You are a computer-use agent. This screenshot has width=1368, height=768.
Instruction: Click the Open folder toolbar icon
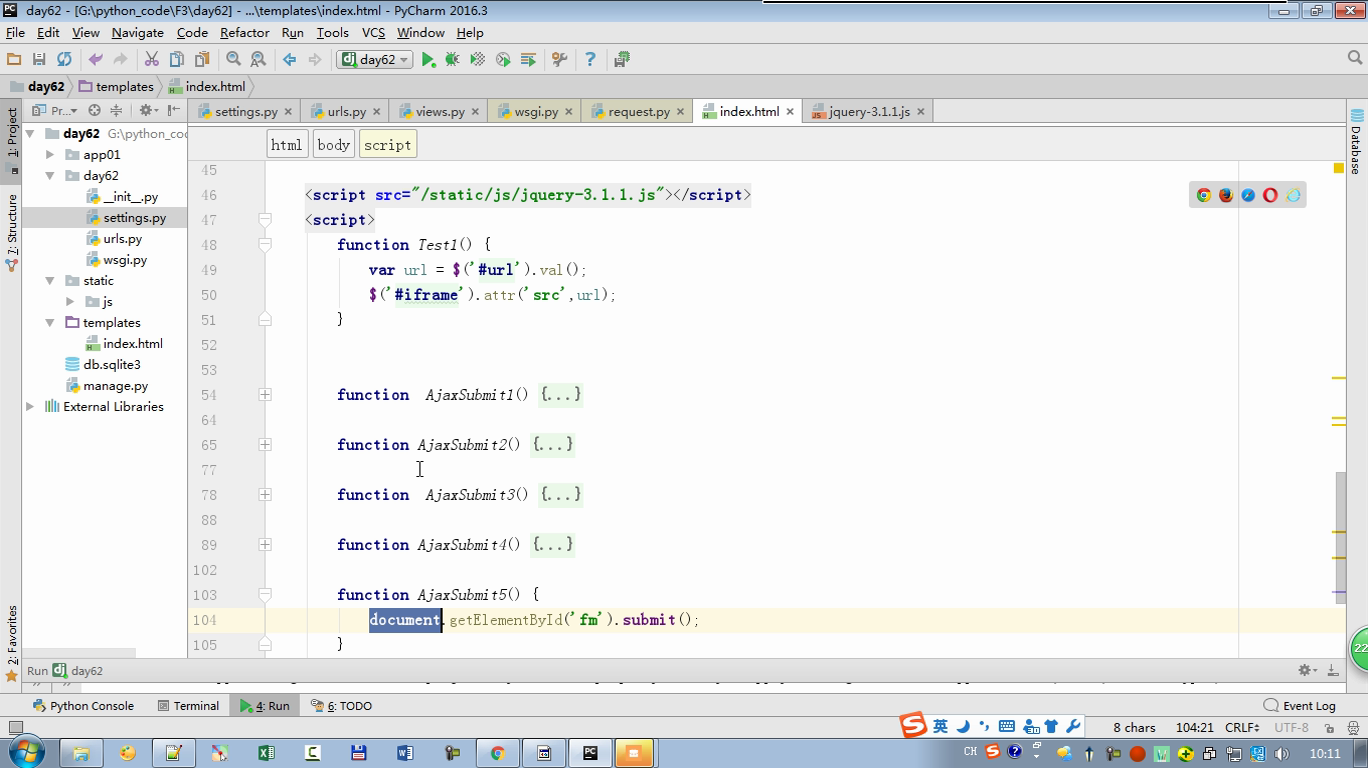[x=14, y=60]
